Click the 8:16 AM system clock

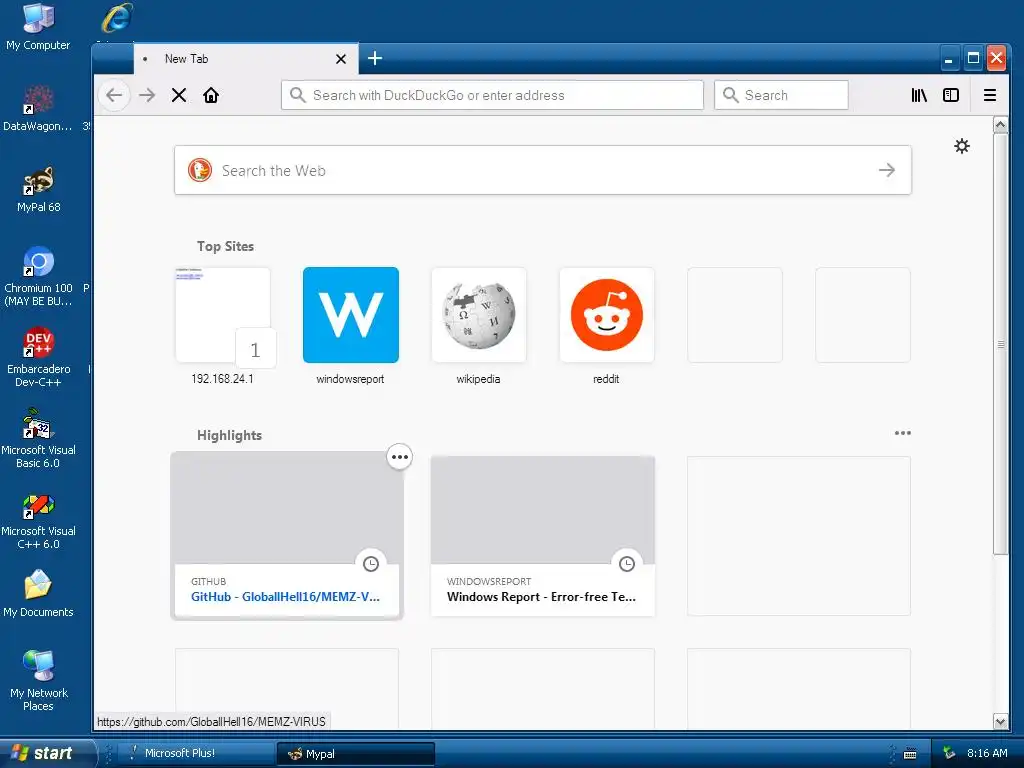click(x=987, y=754)
